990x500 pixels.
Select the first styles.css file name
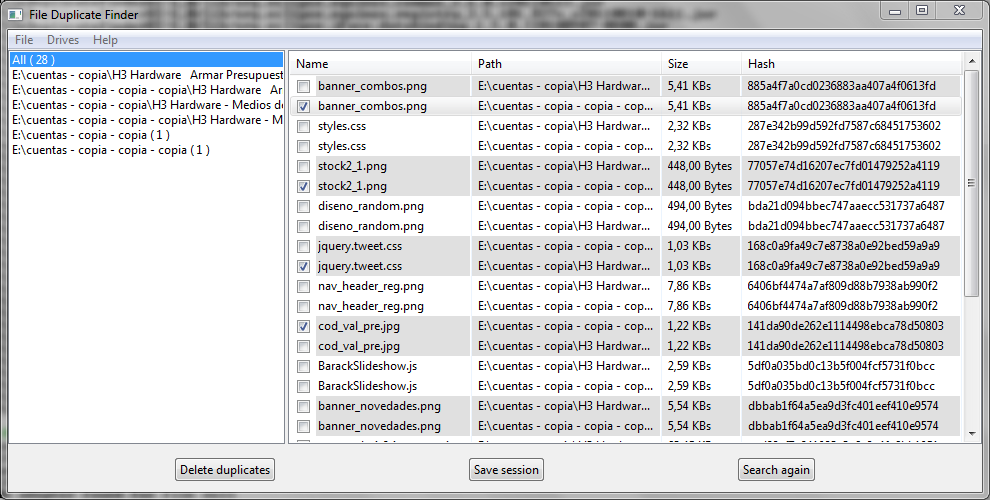(x=342, y=126)
